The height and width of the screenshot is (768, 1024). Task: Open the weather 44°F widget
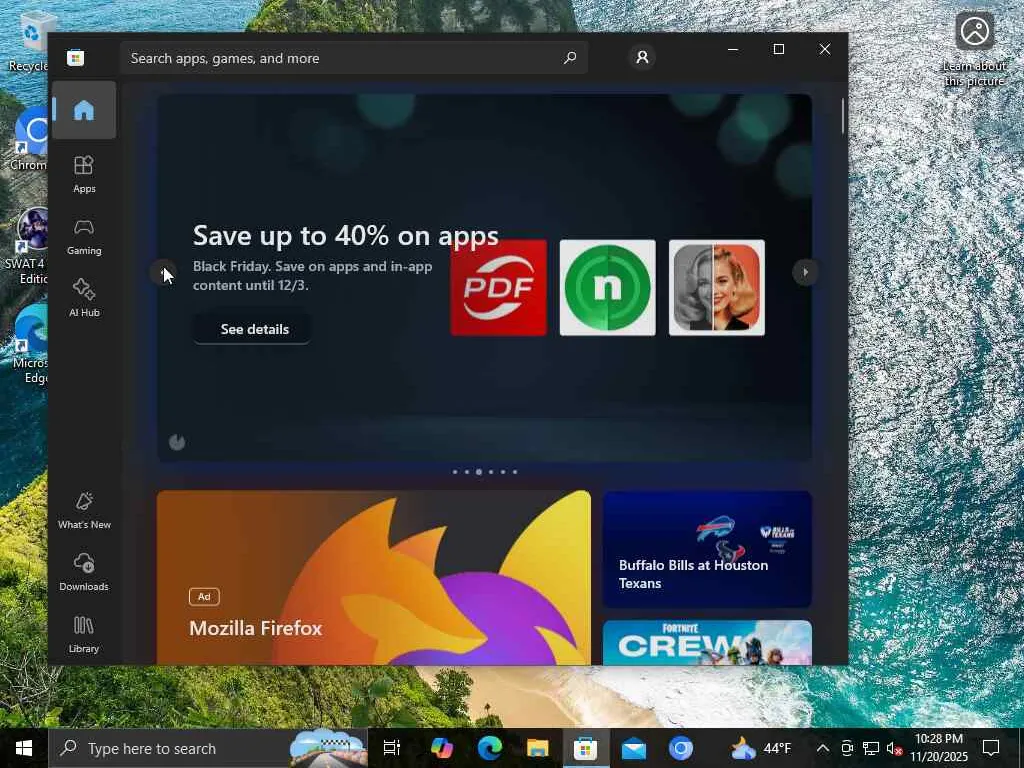click(x=761, y=748)
